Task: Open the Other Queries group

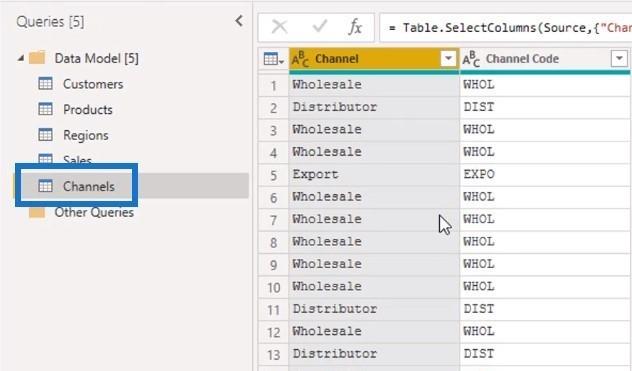Action: click(x=94, y=212)
